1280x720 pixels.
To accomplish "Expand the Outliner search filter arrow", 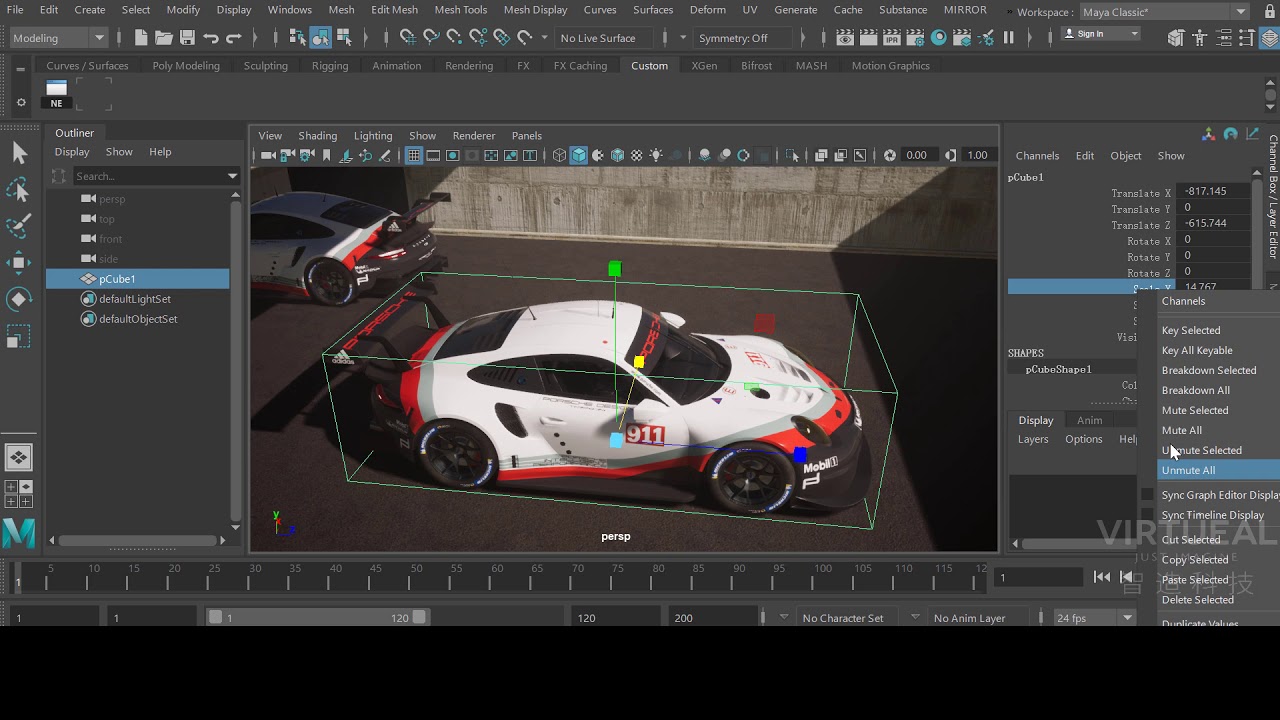I will [x=232, y=176].
